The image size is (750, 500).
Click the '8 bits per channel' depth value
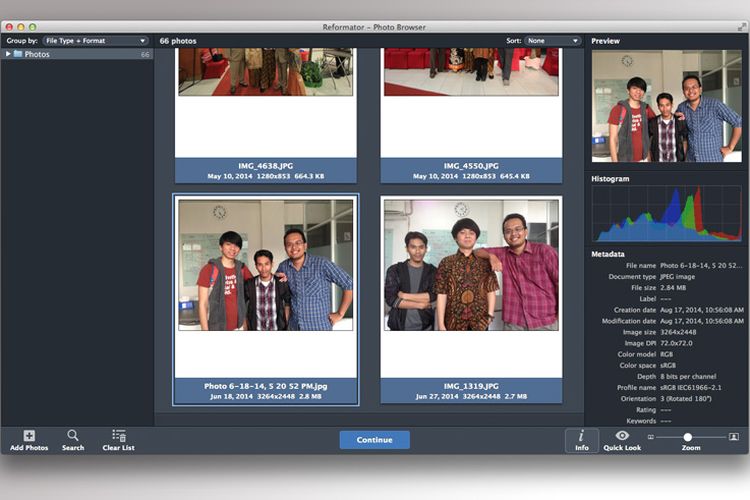688,377
